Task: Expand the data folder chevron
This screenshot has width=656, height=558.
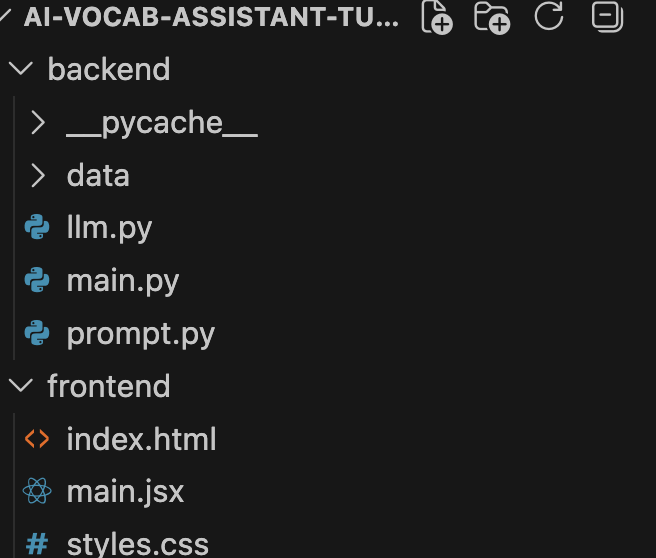Action: [38, 176]
